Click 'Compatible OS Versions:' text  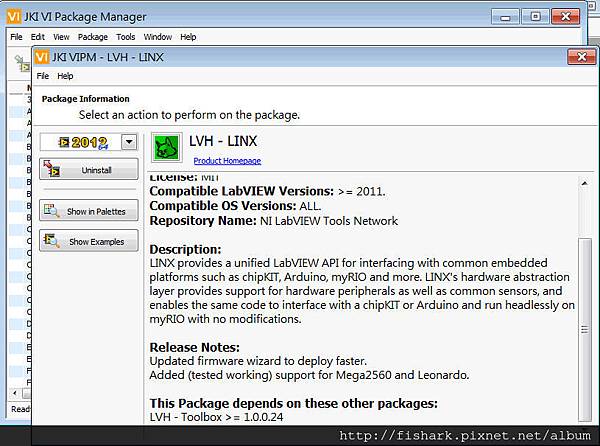coord(223,206)
